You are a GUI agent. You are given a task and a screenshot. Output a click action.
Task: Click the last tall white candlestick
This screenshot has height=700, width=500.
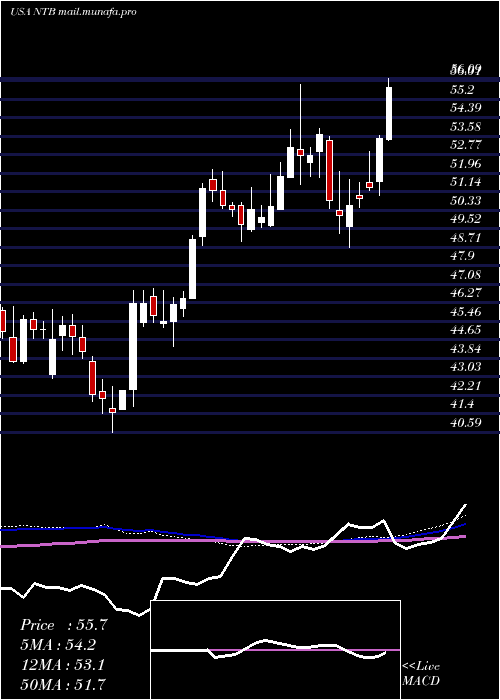tap(389, 113)
